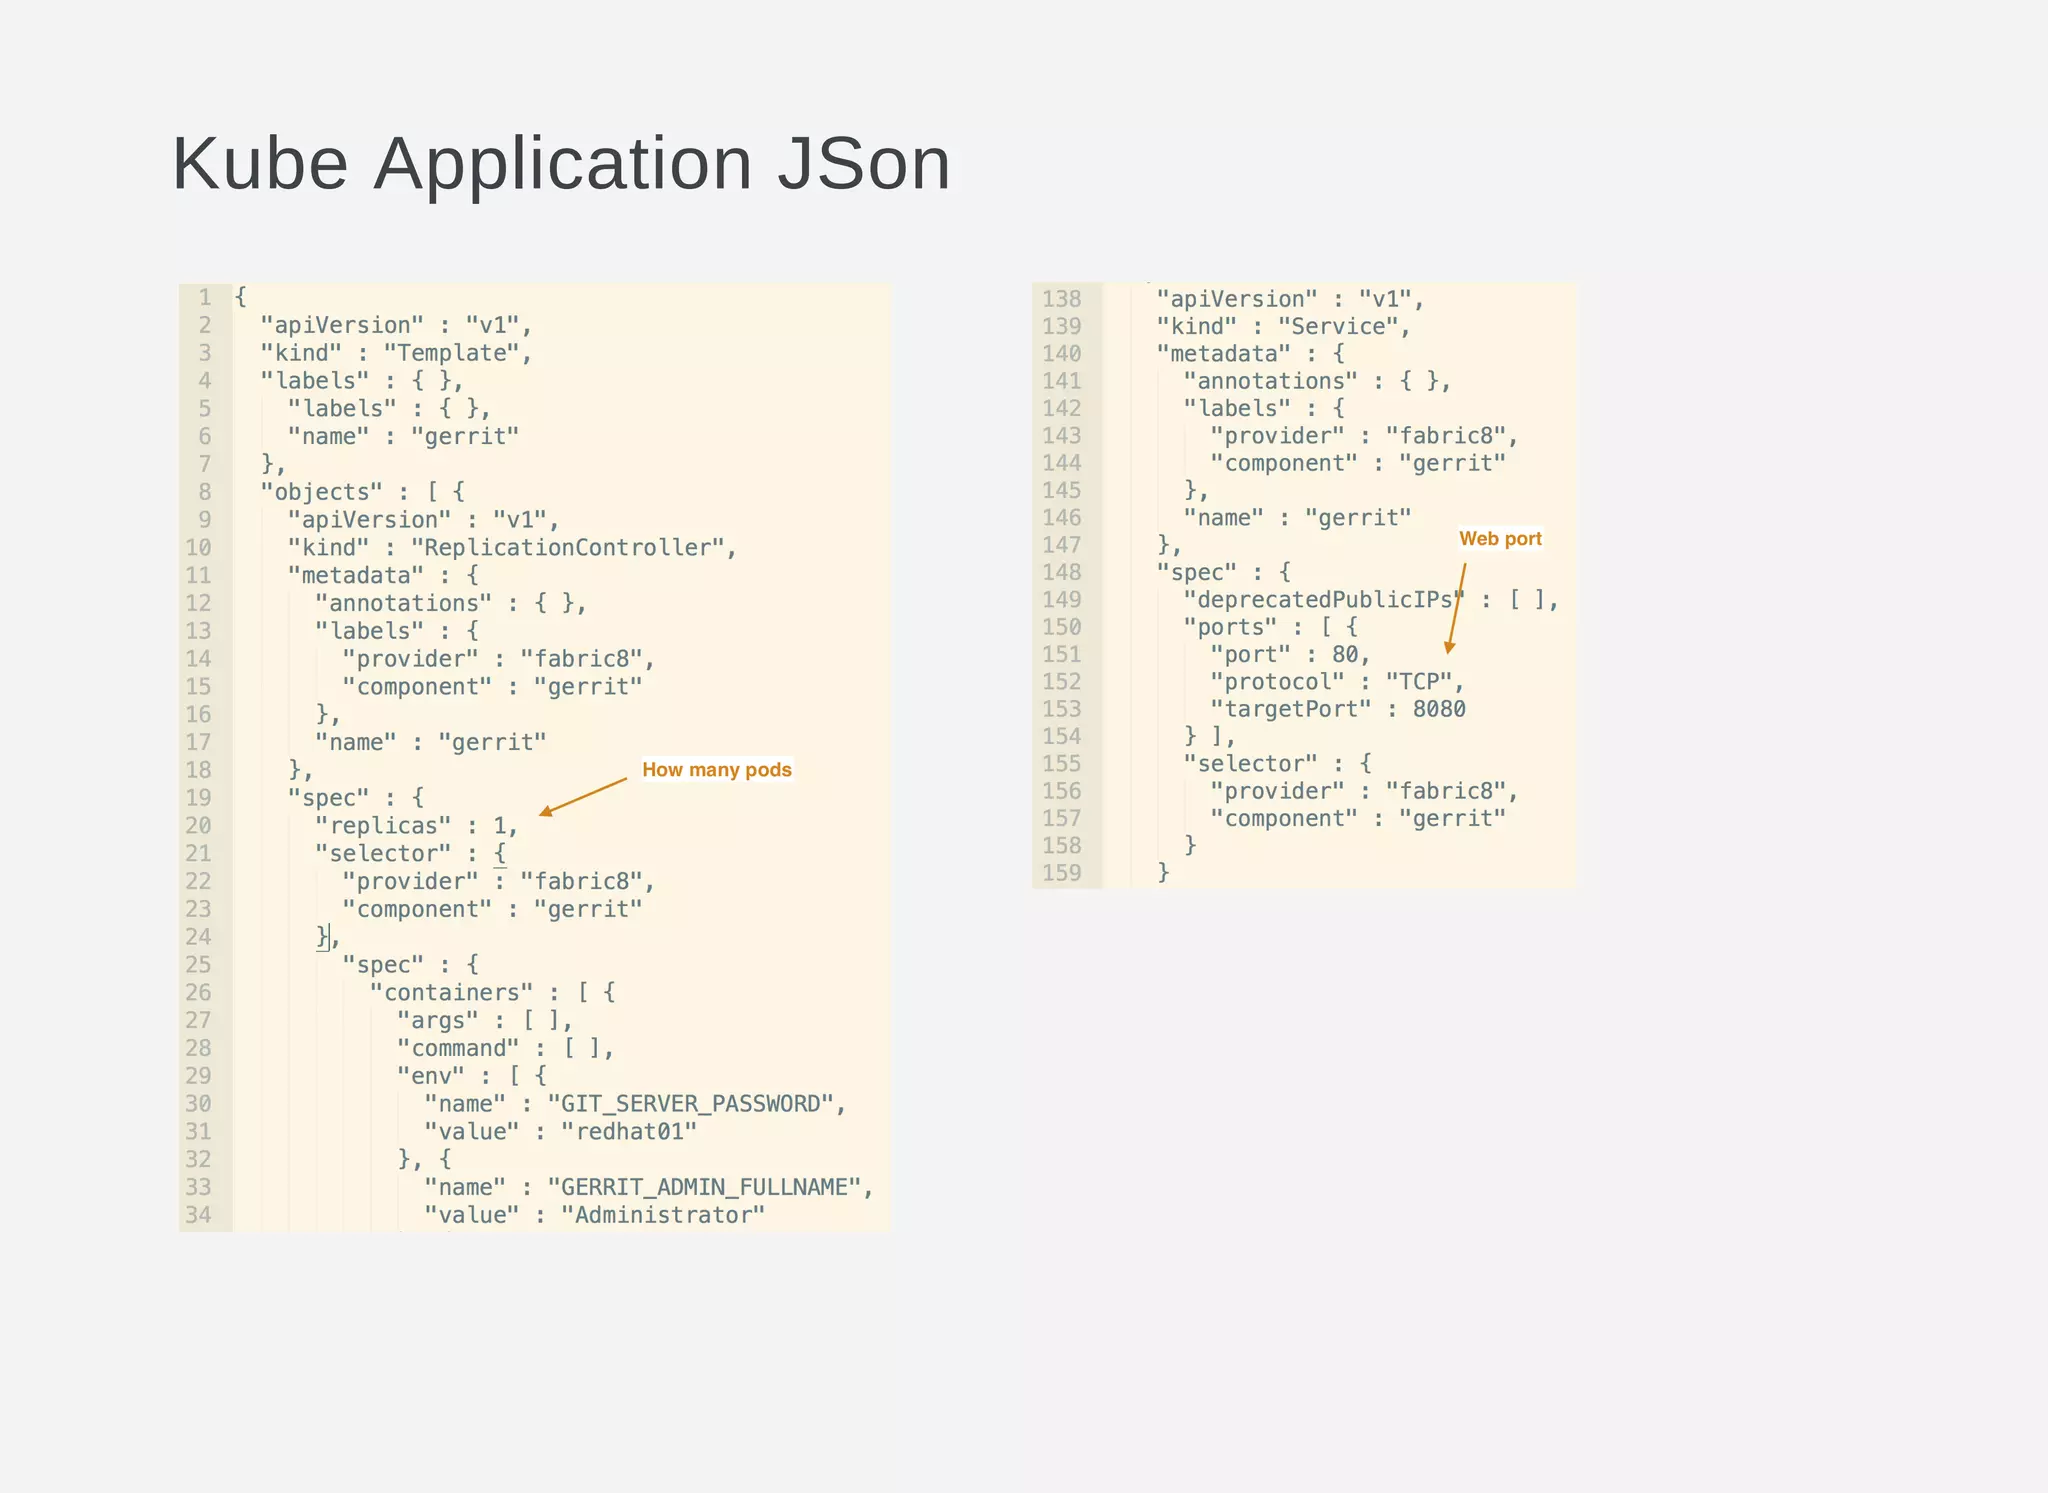Click the GERRIT_ADMIN_FULLNAME env name text
The height and width of the screenshot is (1493, 2048).
coord(704,1187)
